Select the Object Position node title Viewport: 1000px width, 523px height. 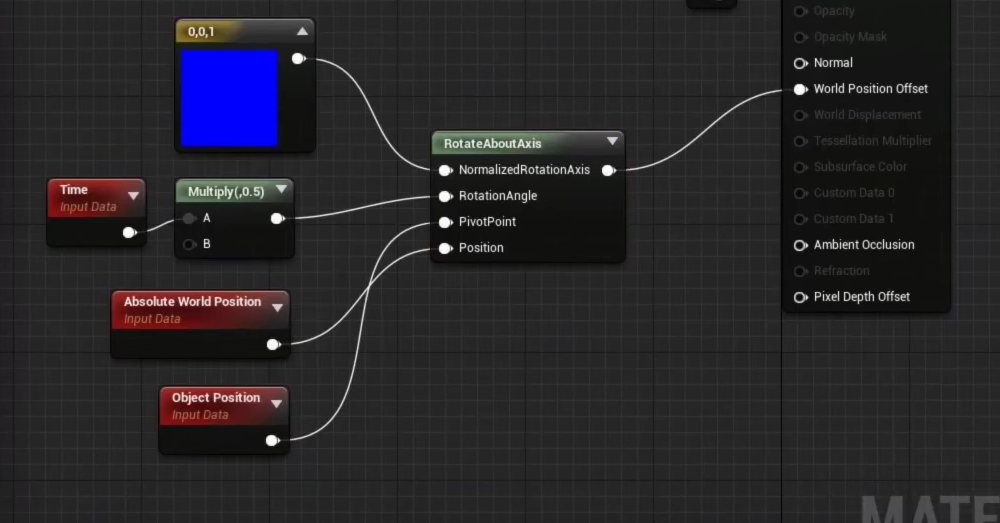(216, 398)
